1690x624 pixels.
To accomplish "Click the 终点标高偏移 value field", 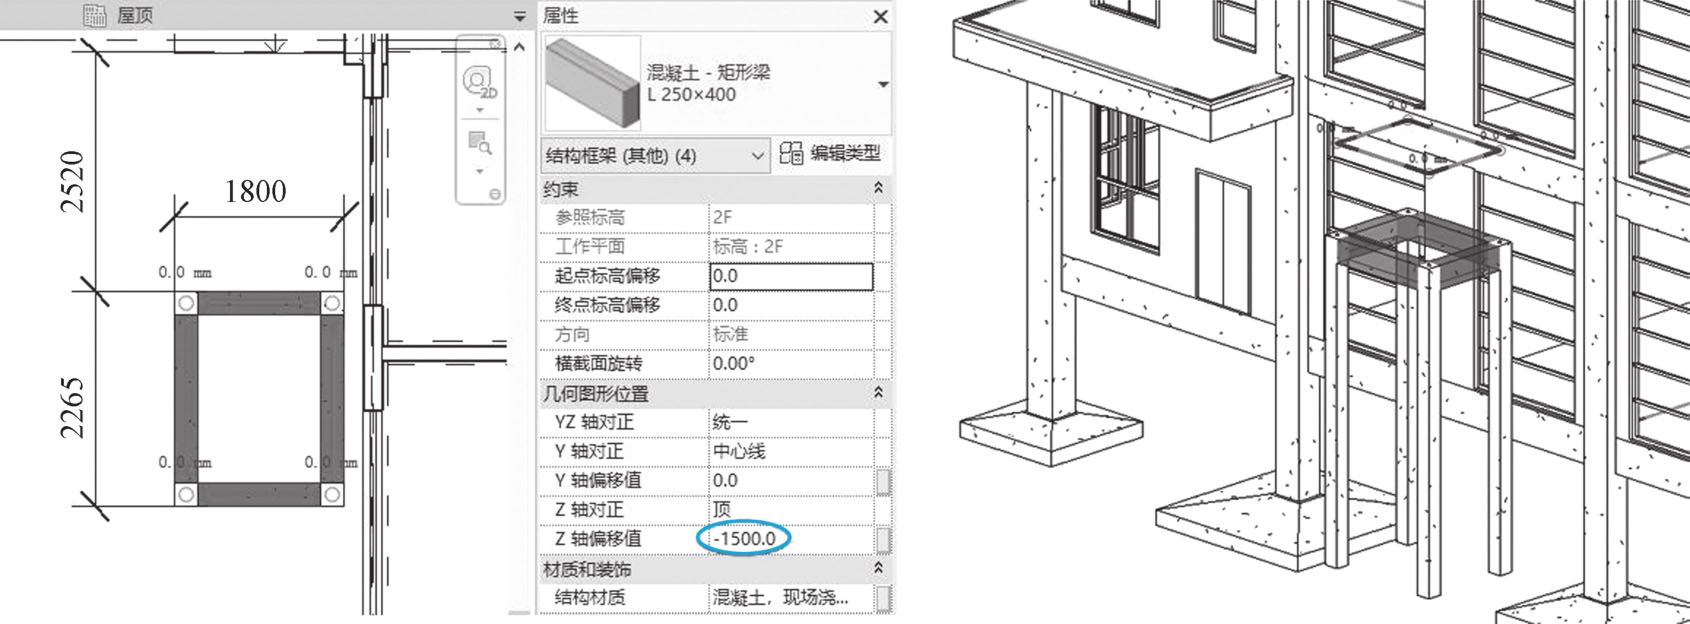I will 791,305.
